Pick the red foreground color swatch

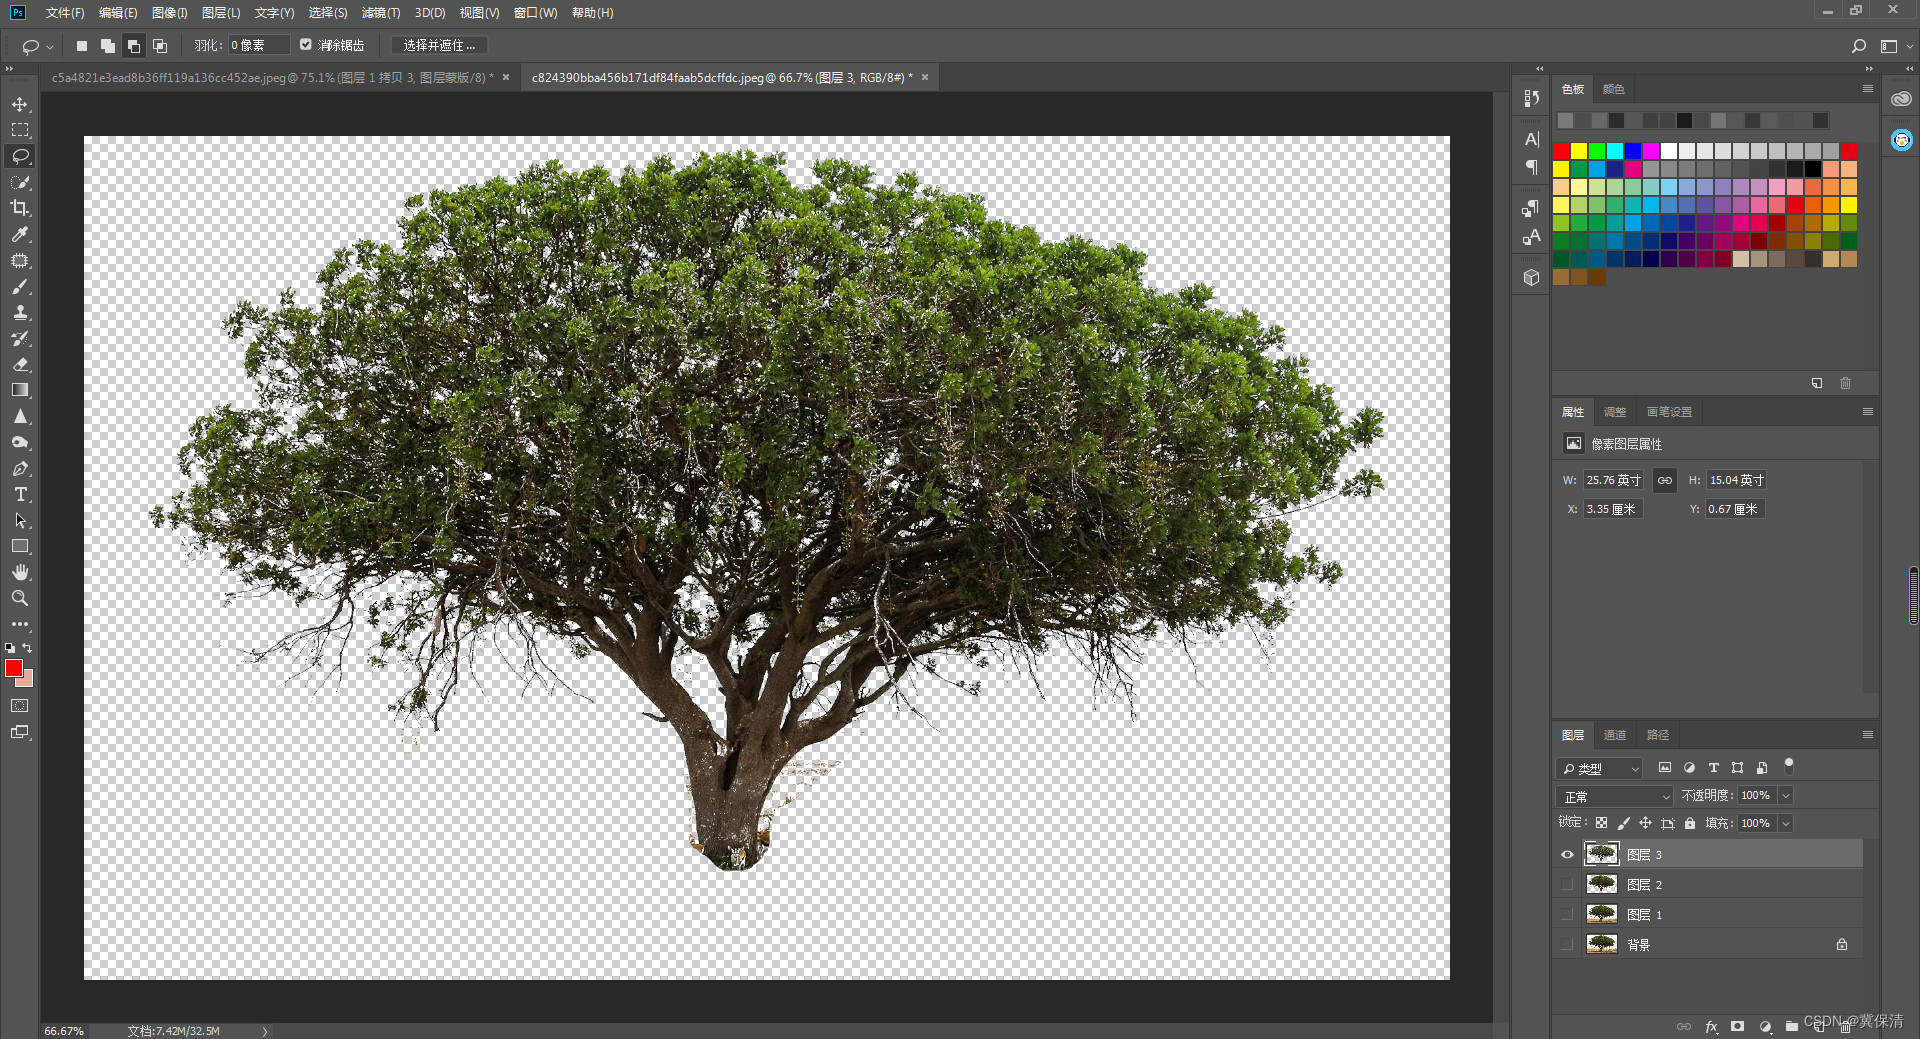point(14,668)
